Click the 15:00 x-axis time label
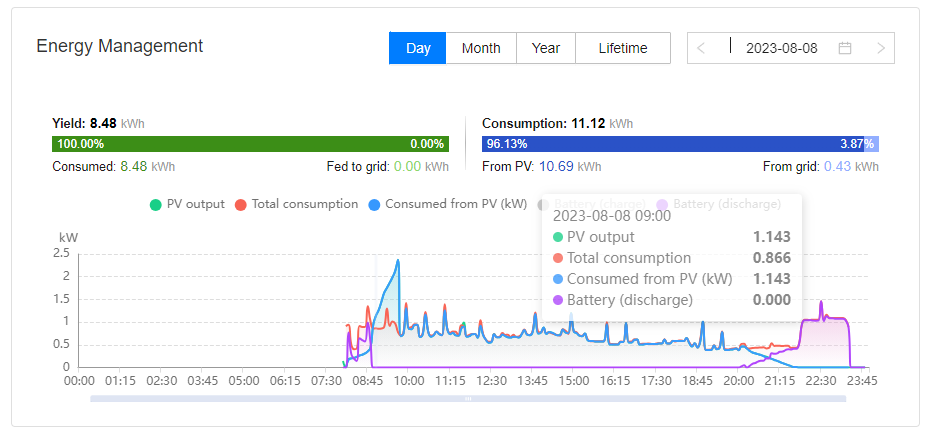The width and height of the screenshot is (935, 437). click(x=572, y=381)
